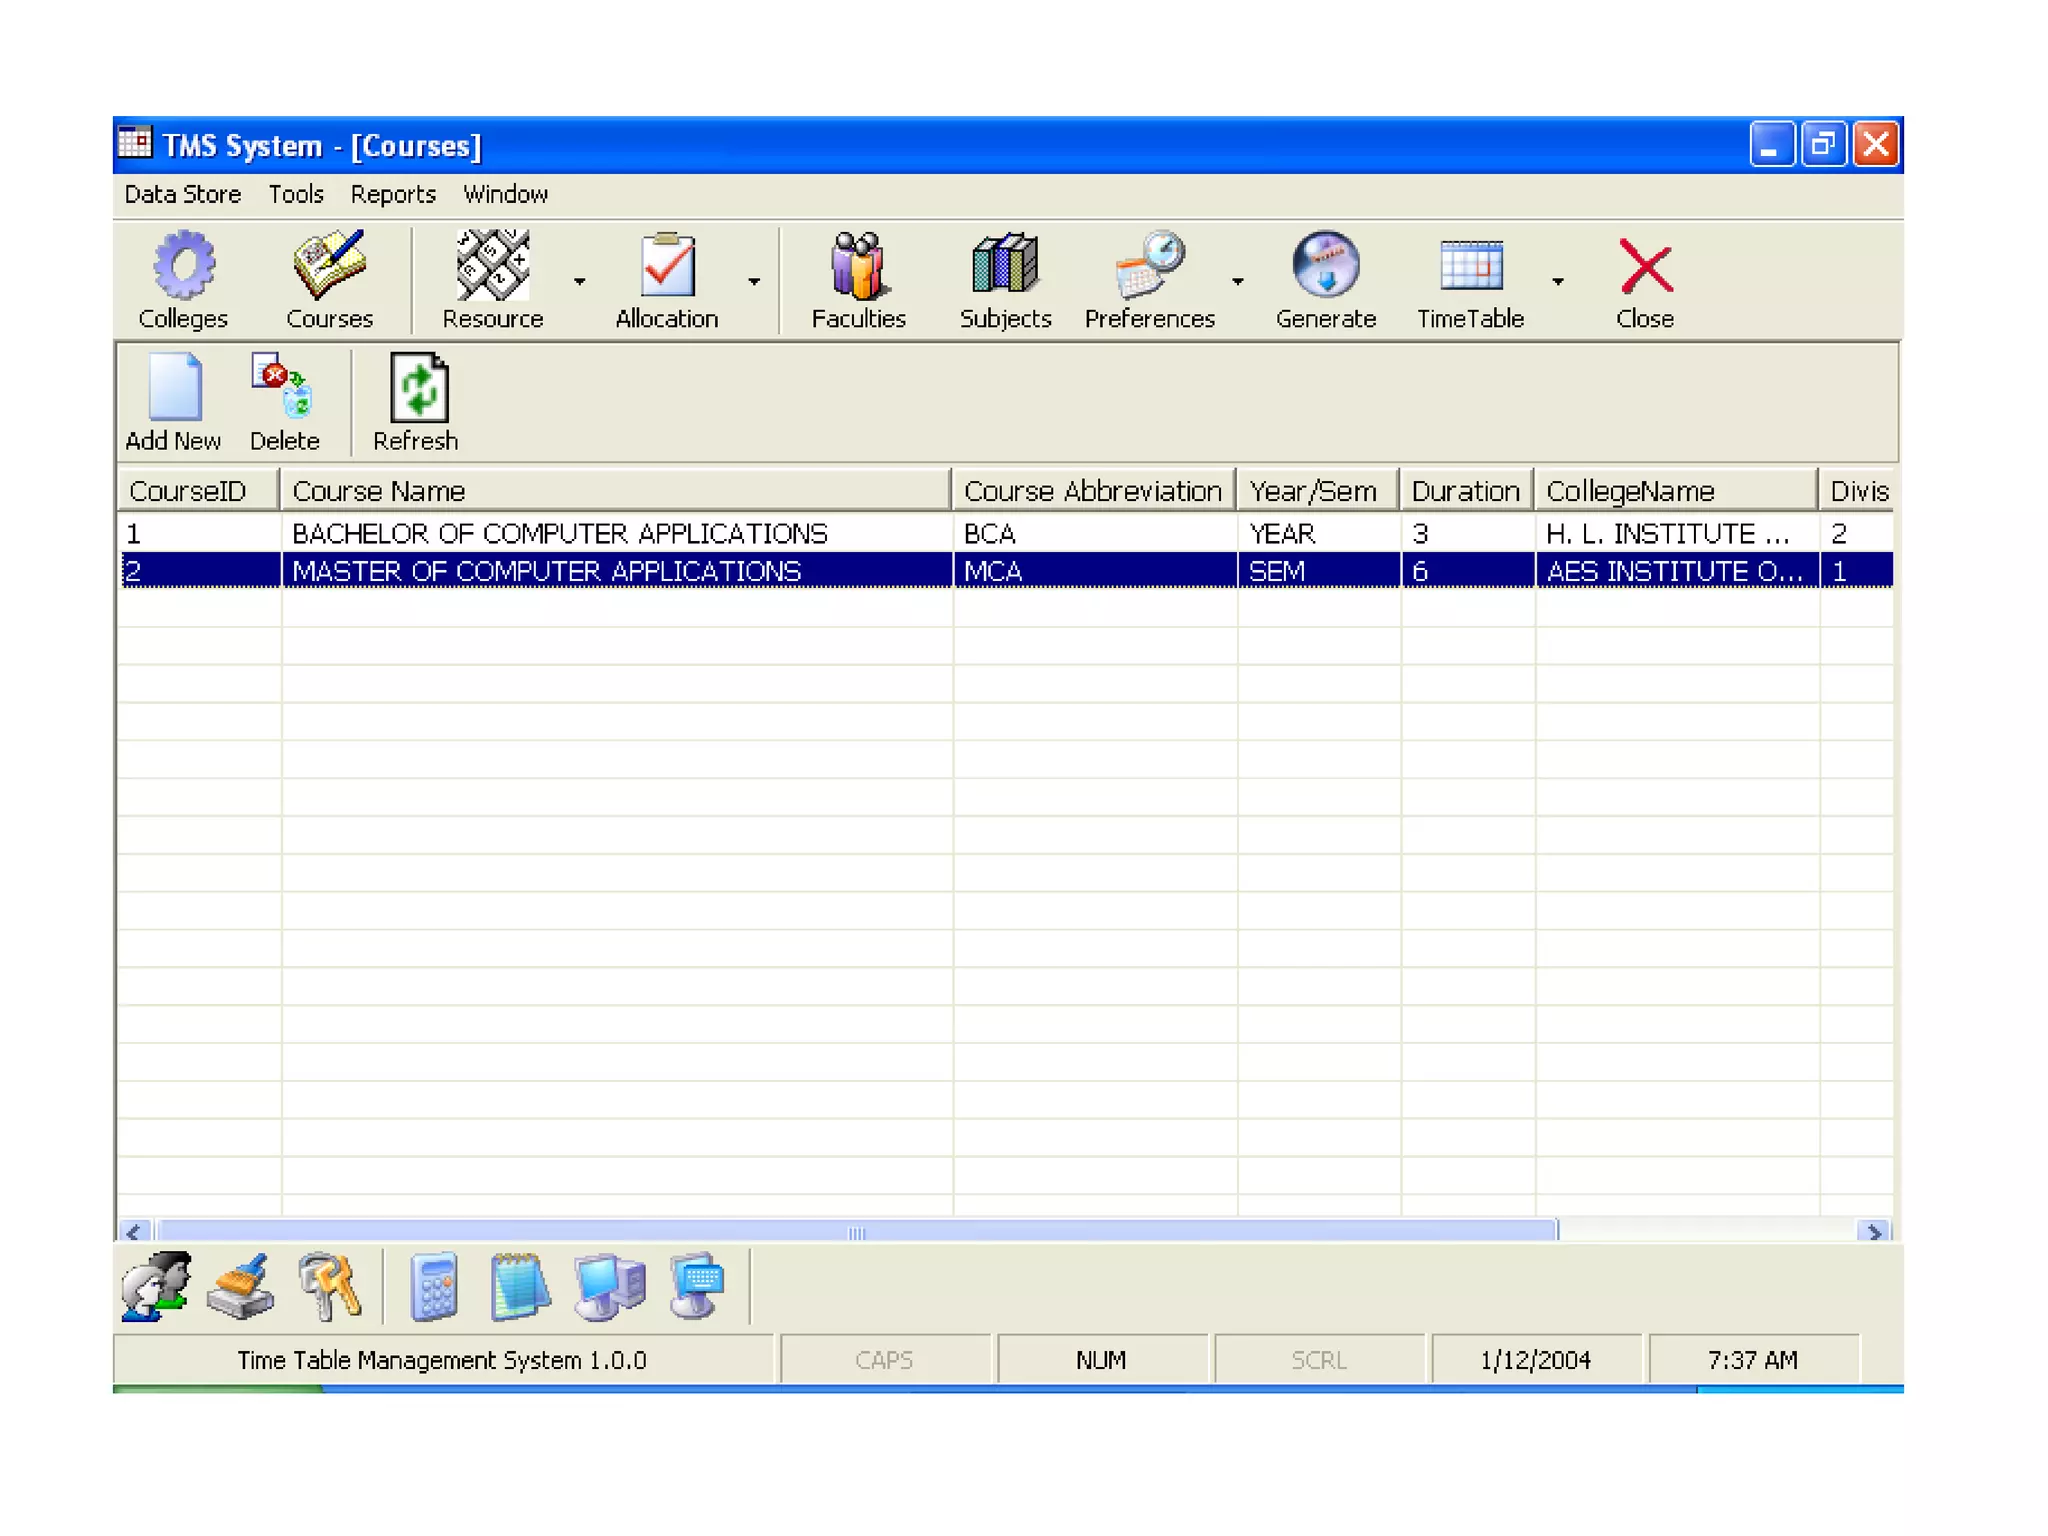The image size is (2048, 1536).
Task: Expand the TimeTable dropdown arrow
Action: 1558,282
